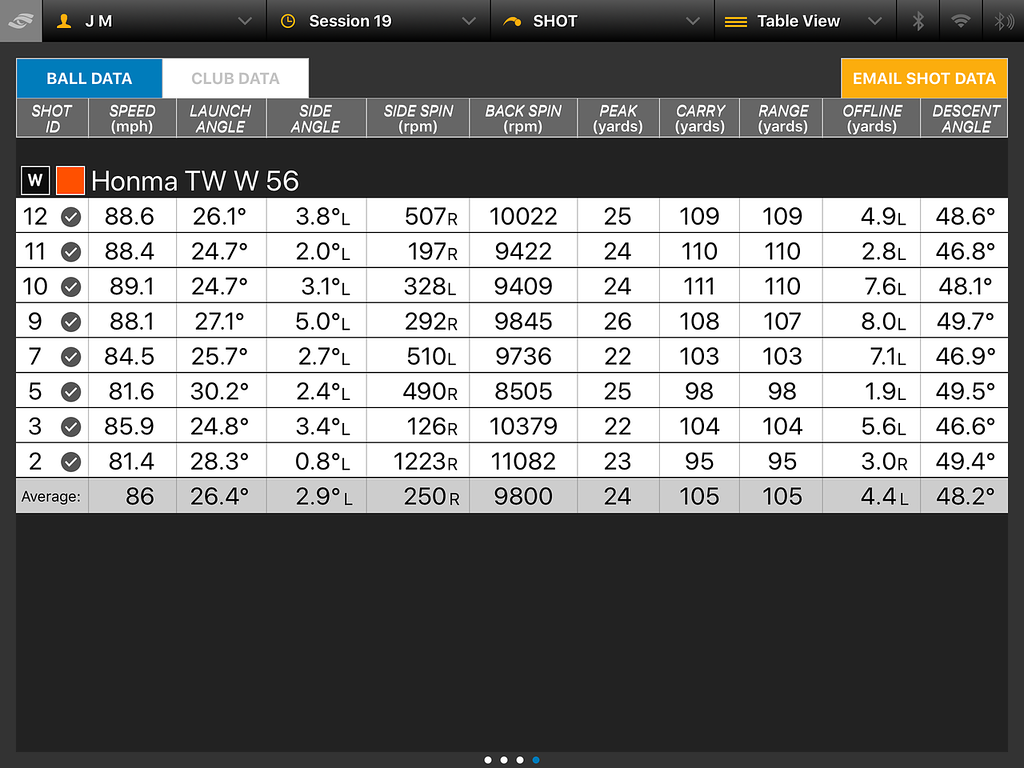The image size is (1024, 768).
Task: Expand the J M player dropdown arrow
Action: click(x=245, y=22)
